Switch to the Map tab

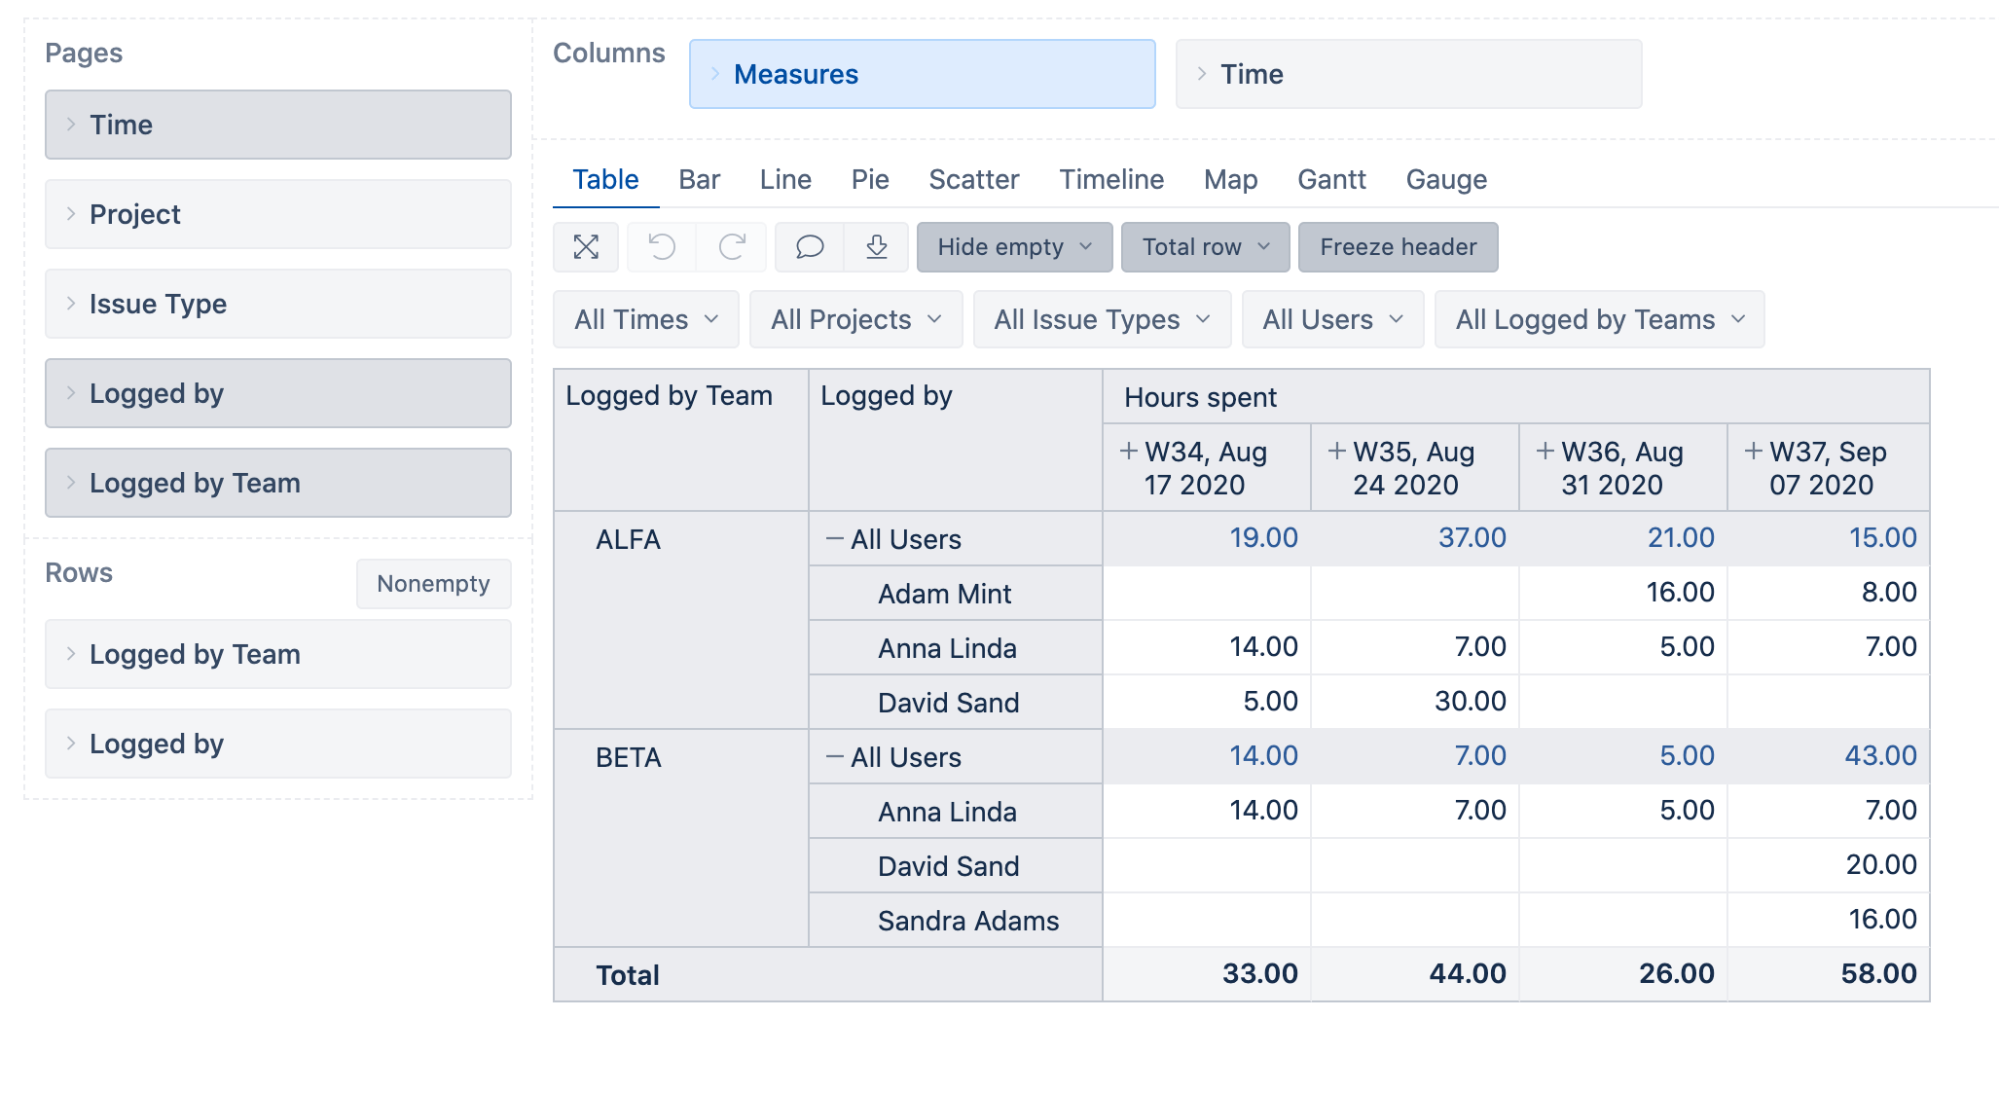click(1230, 180)
